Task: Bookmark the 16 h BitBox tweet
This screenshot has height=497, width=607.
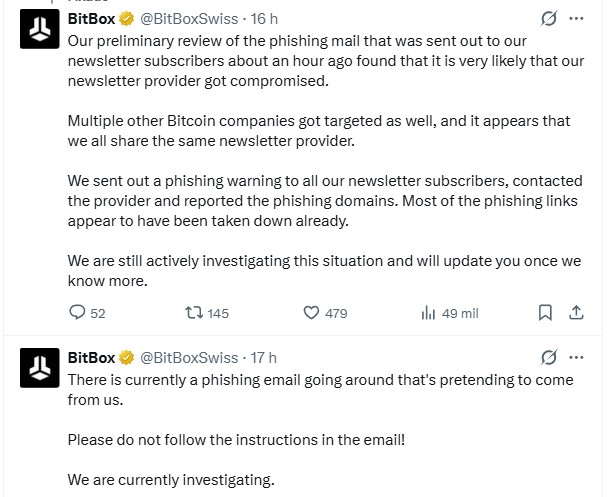Action: click(x=545, y=312)
